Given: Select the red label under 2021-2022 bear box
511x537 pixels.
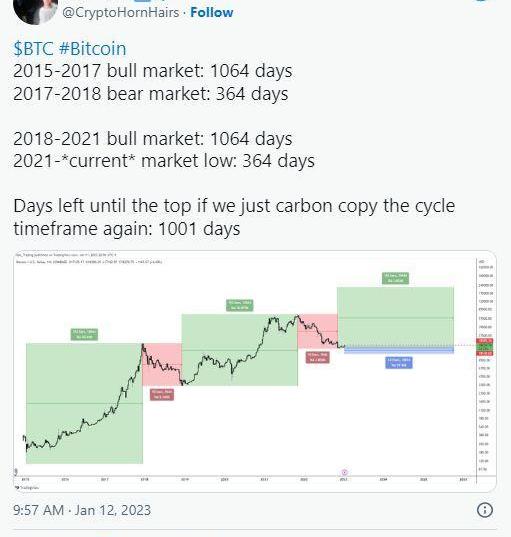Looking at the screenshot, I should [317, 357].
